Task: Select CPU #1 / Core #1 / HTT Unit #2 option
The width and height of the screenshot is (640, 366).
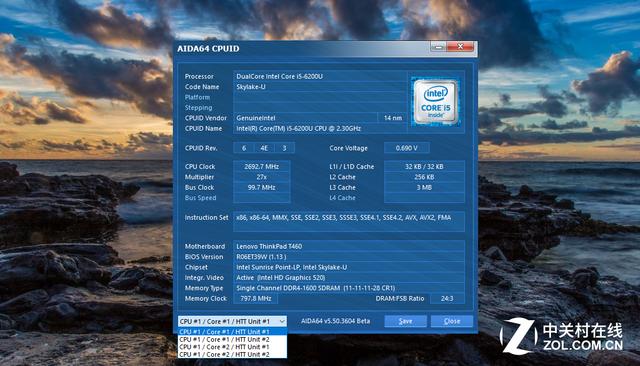Action: pos(232,339)
